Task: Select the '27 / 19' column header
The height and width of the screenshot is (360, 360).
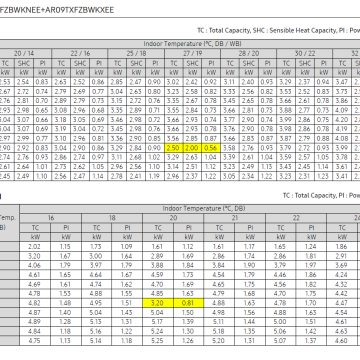Action: 192,53
